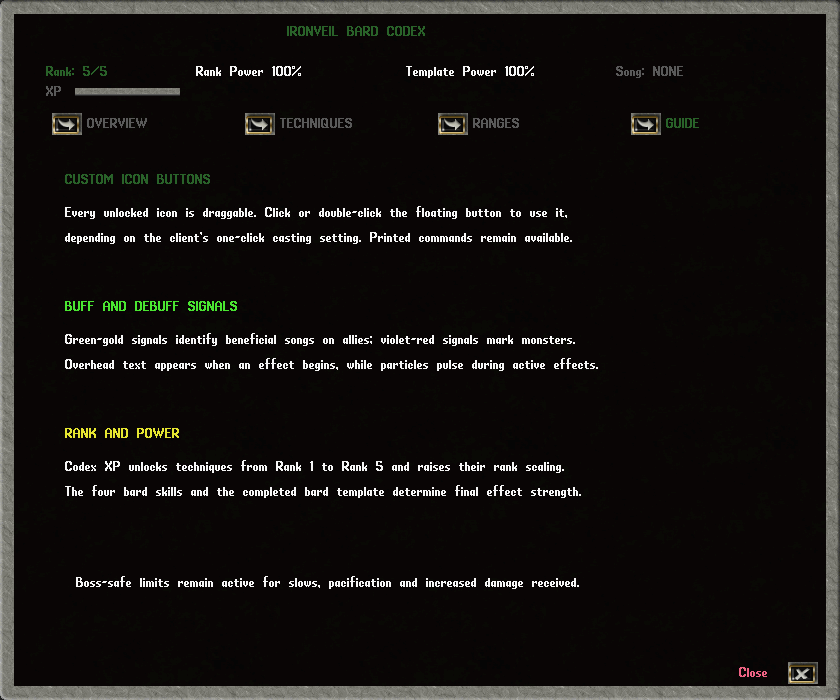
Task: Click the Template Power 100% value
Action: coord(470,71)
